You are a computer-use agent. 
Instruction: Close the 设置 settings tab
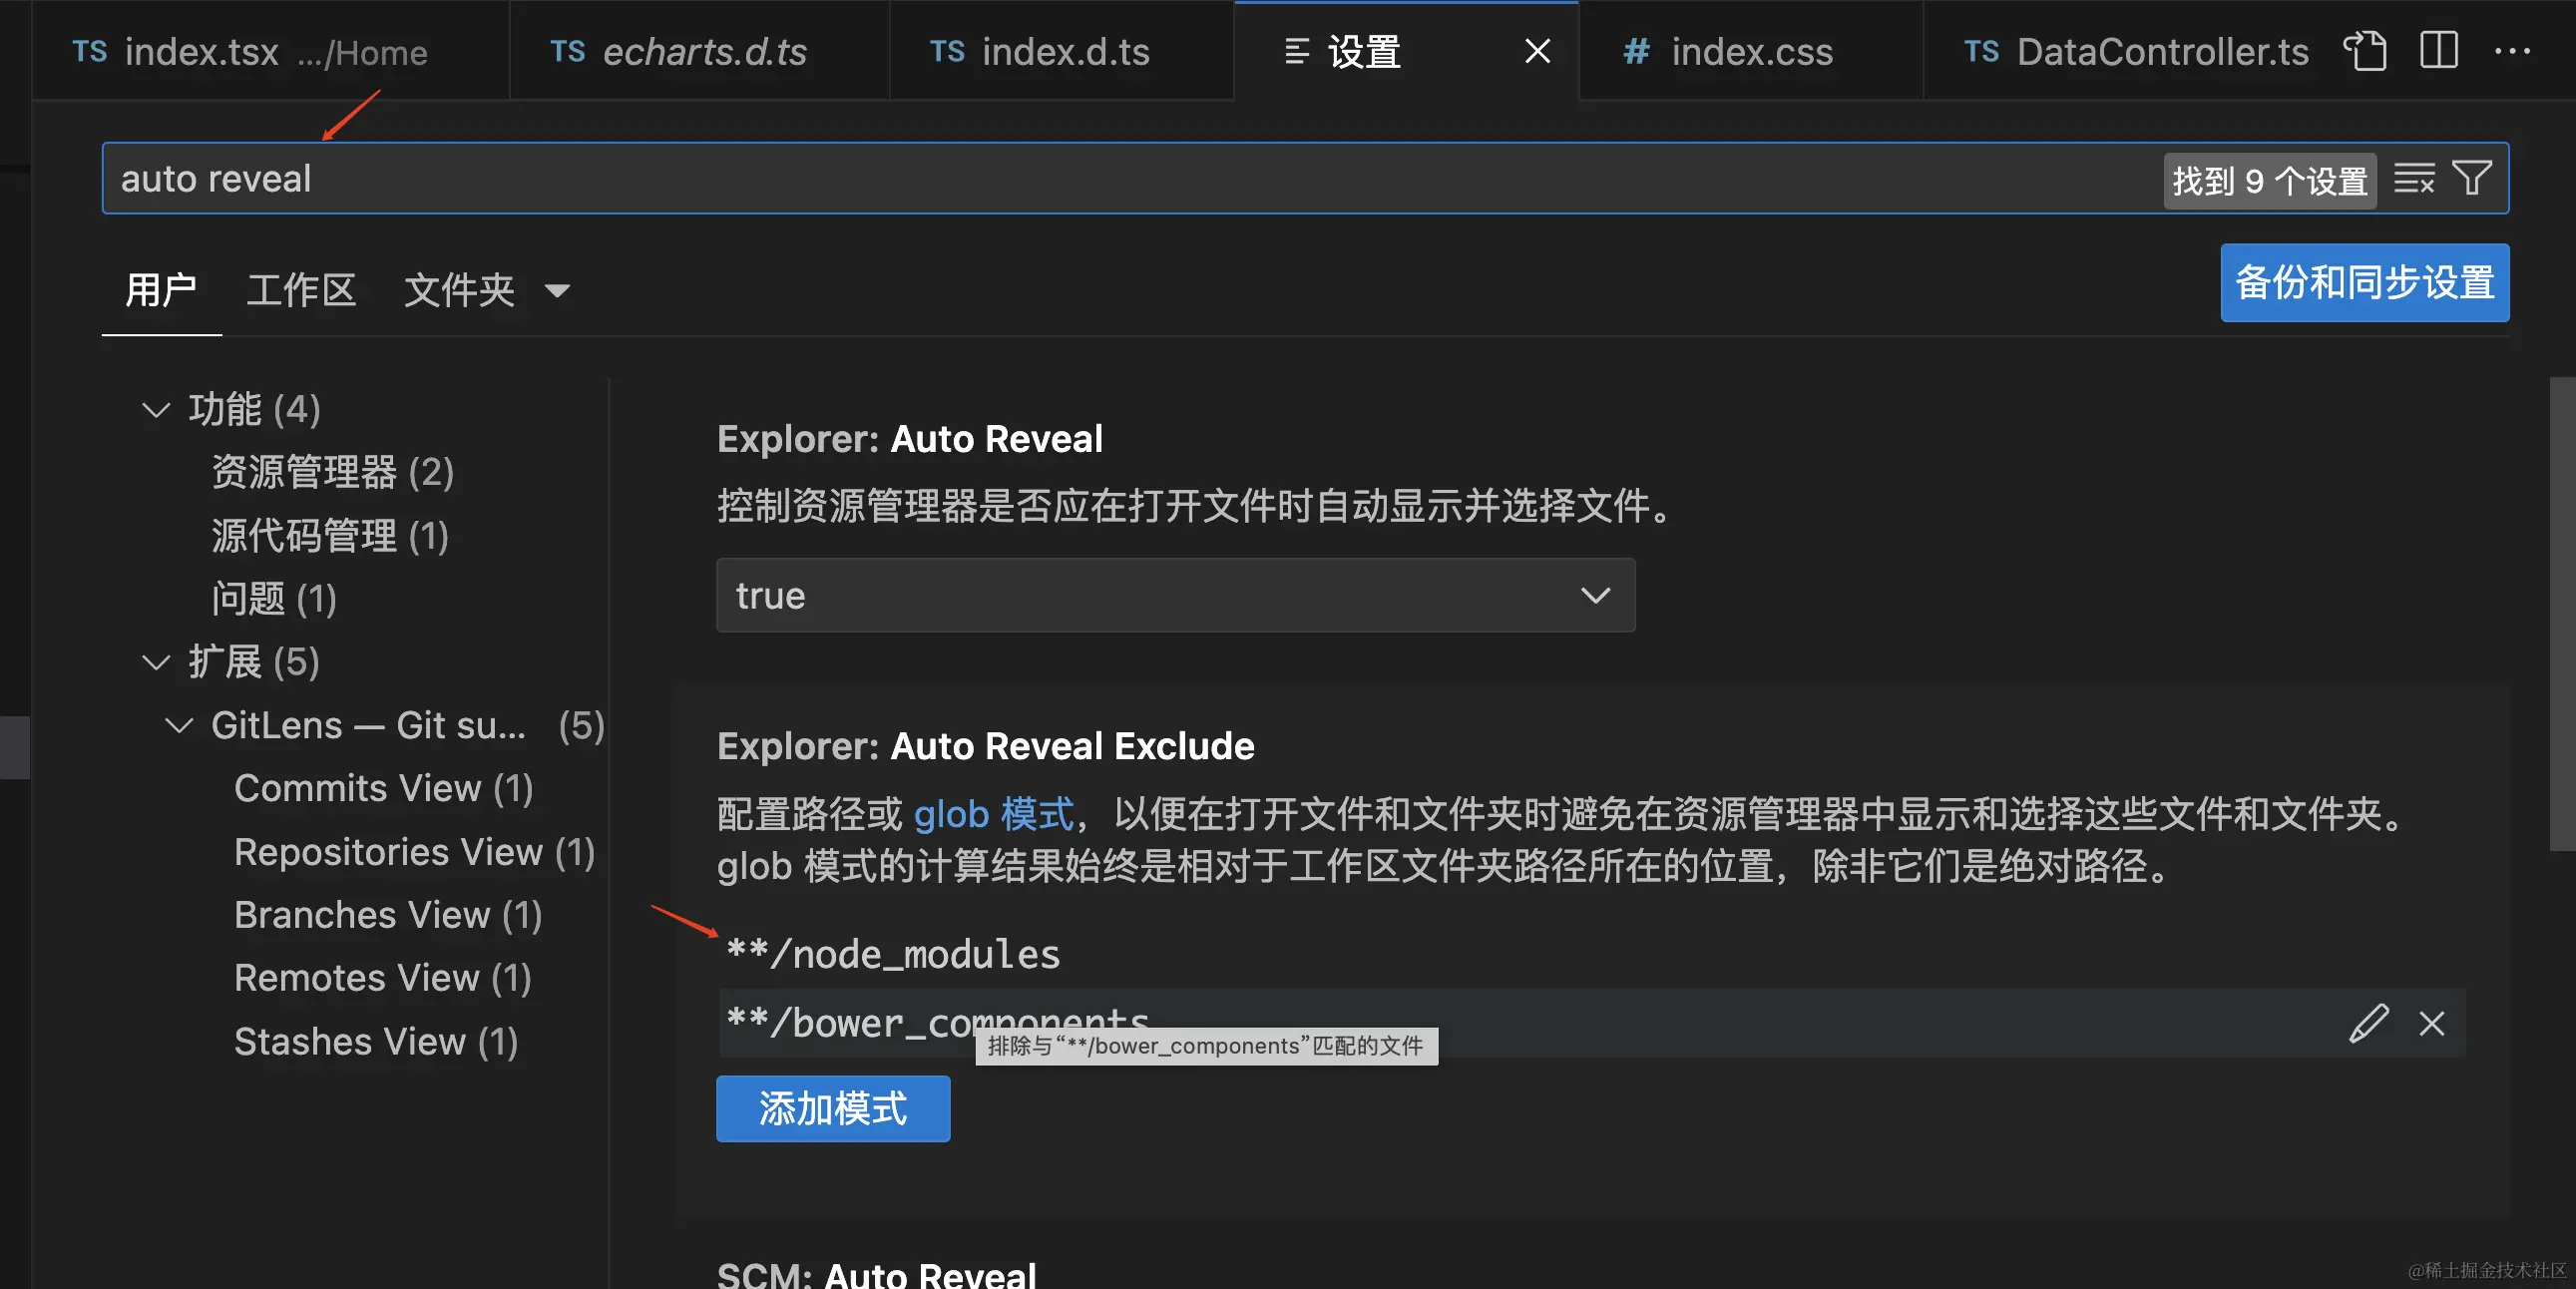(x=1537, y=51)
